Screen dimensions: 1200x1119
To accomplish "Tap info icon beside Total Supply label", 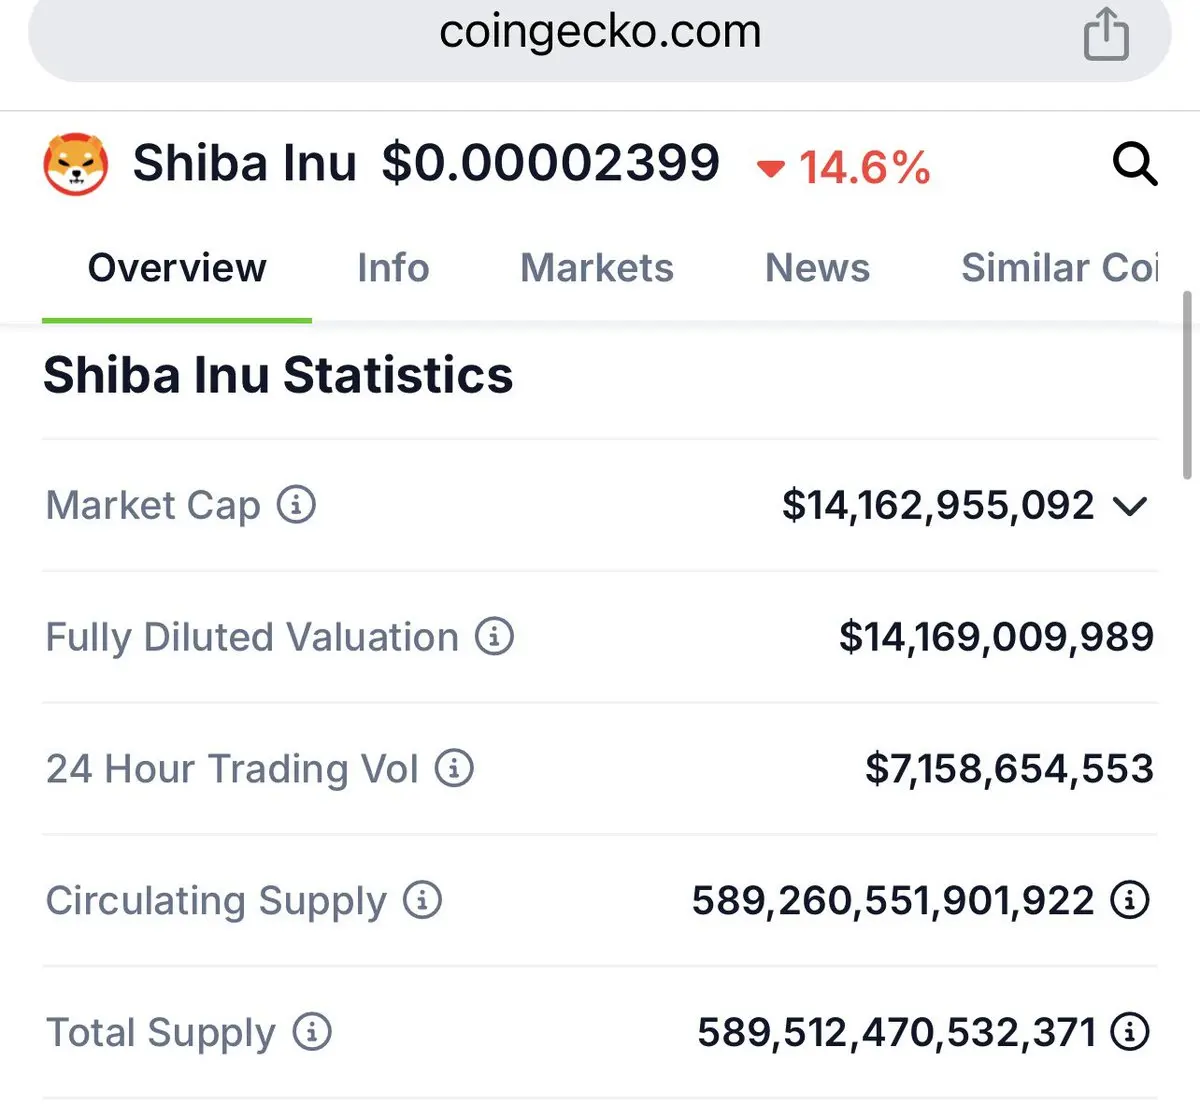I will [312, 1031].
